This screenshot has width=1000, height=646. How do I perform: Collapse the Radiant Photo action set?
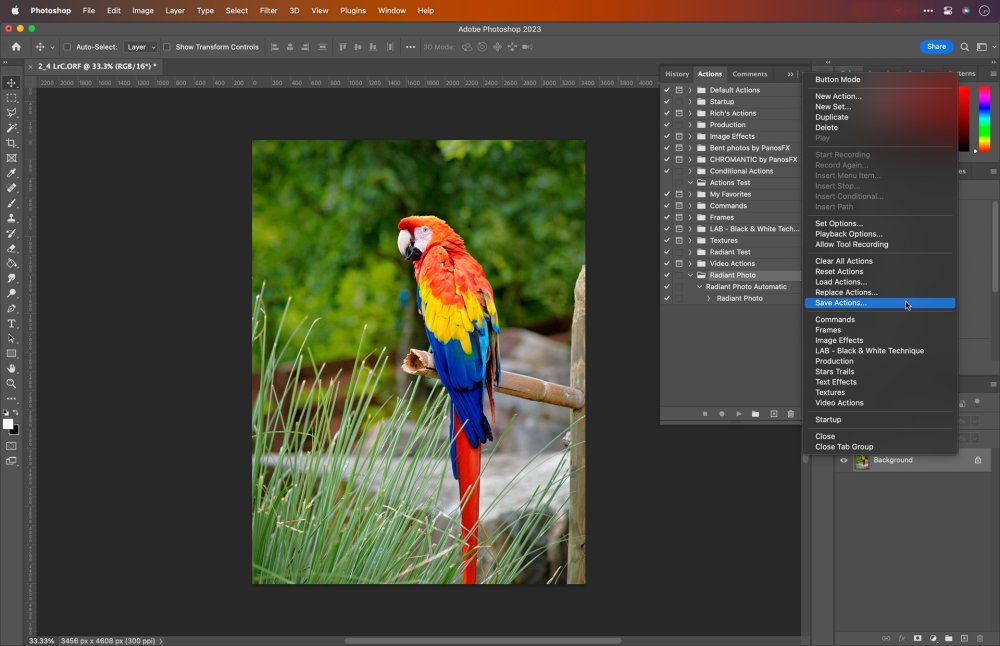tap(690, 275)
